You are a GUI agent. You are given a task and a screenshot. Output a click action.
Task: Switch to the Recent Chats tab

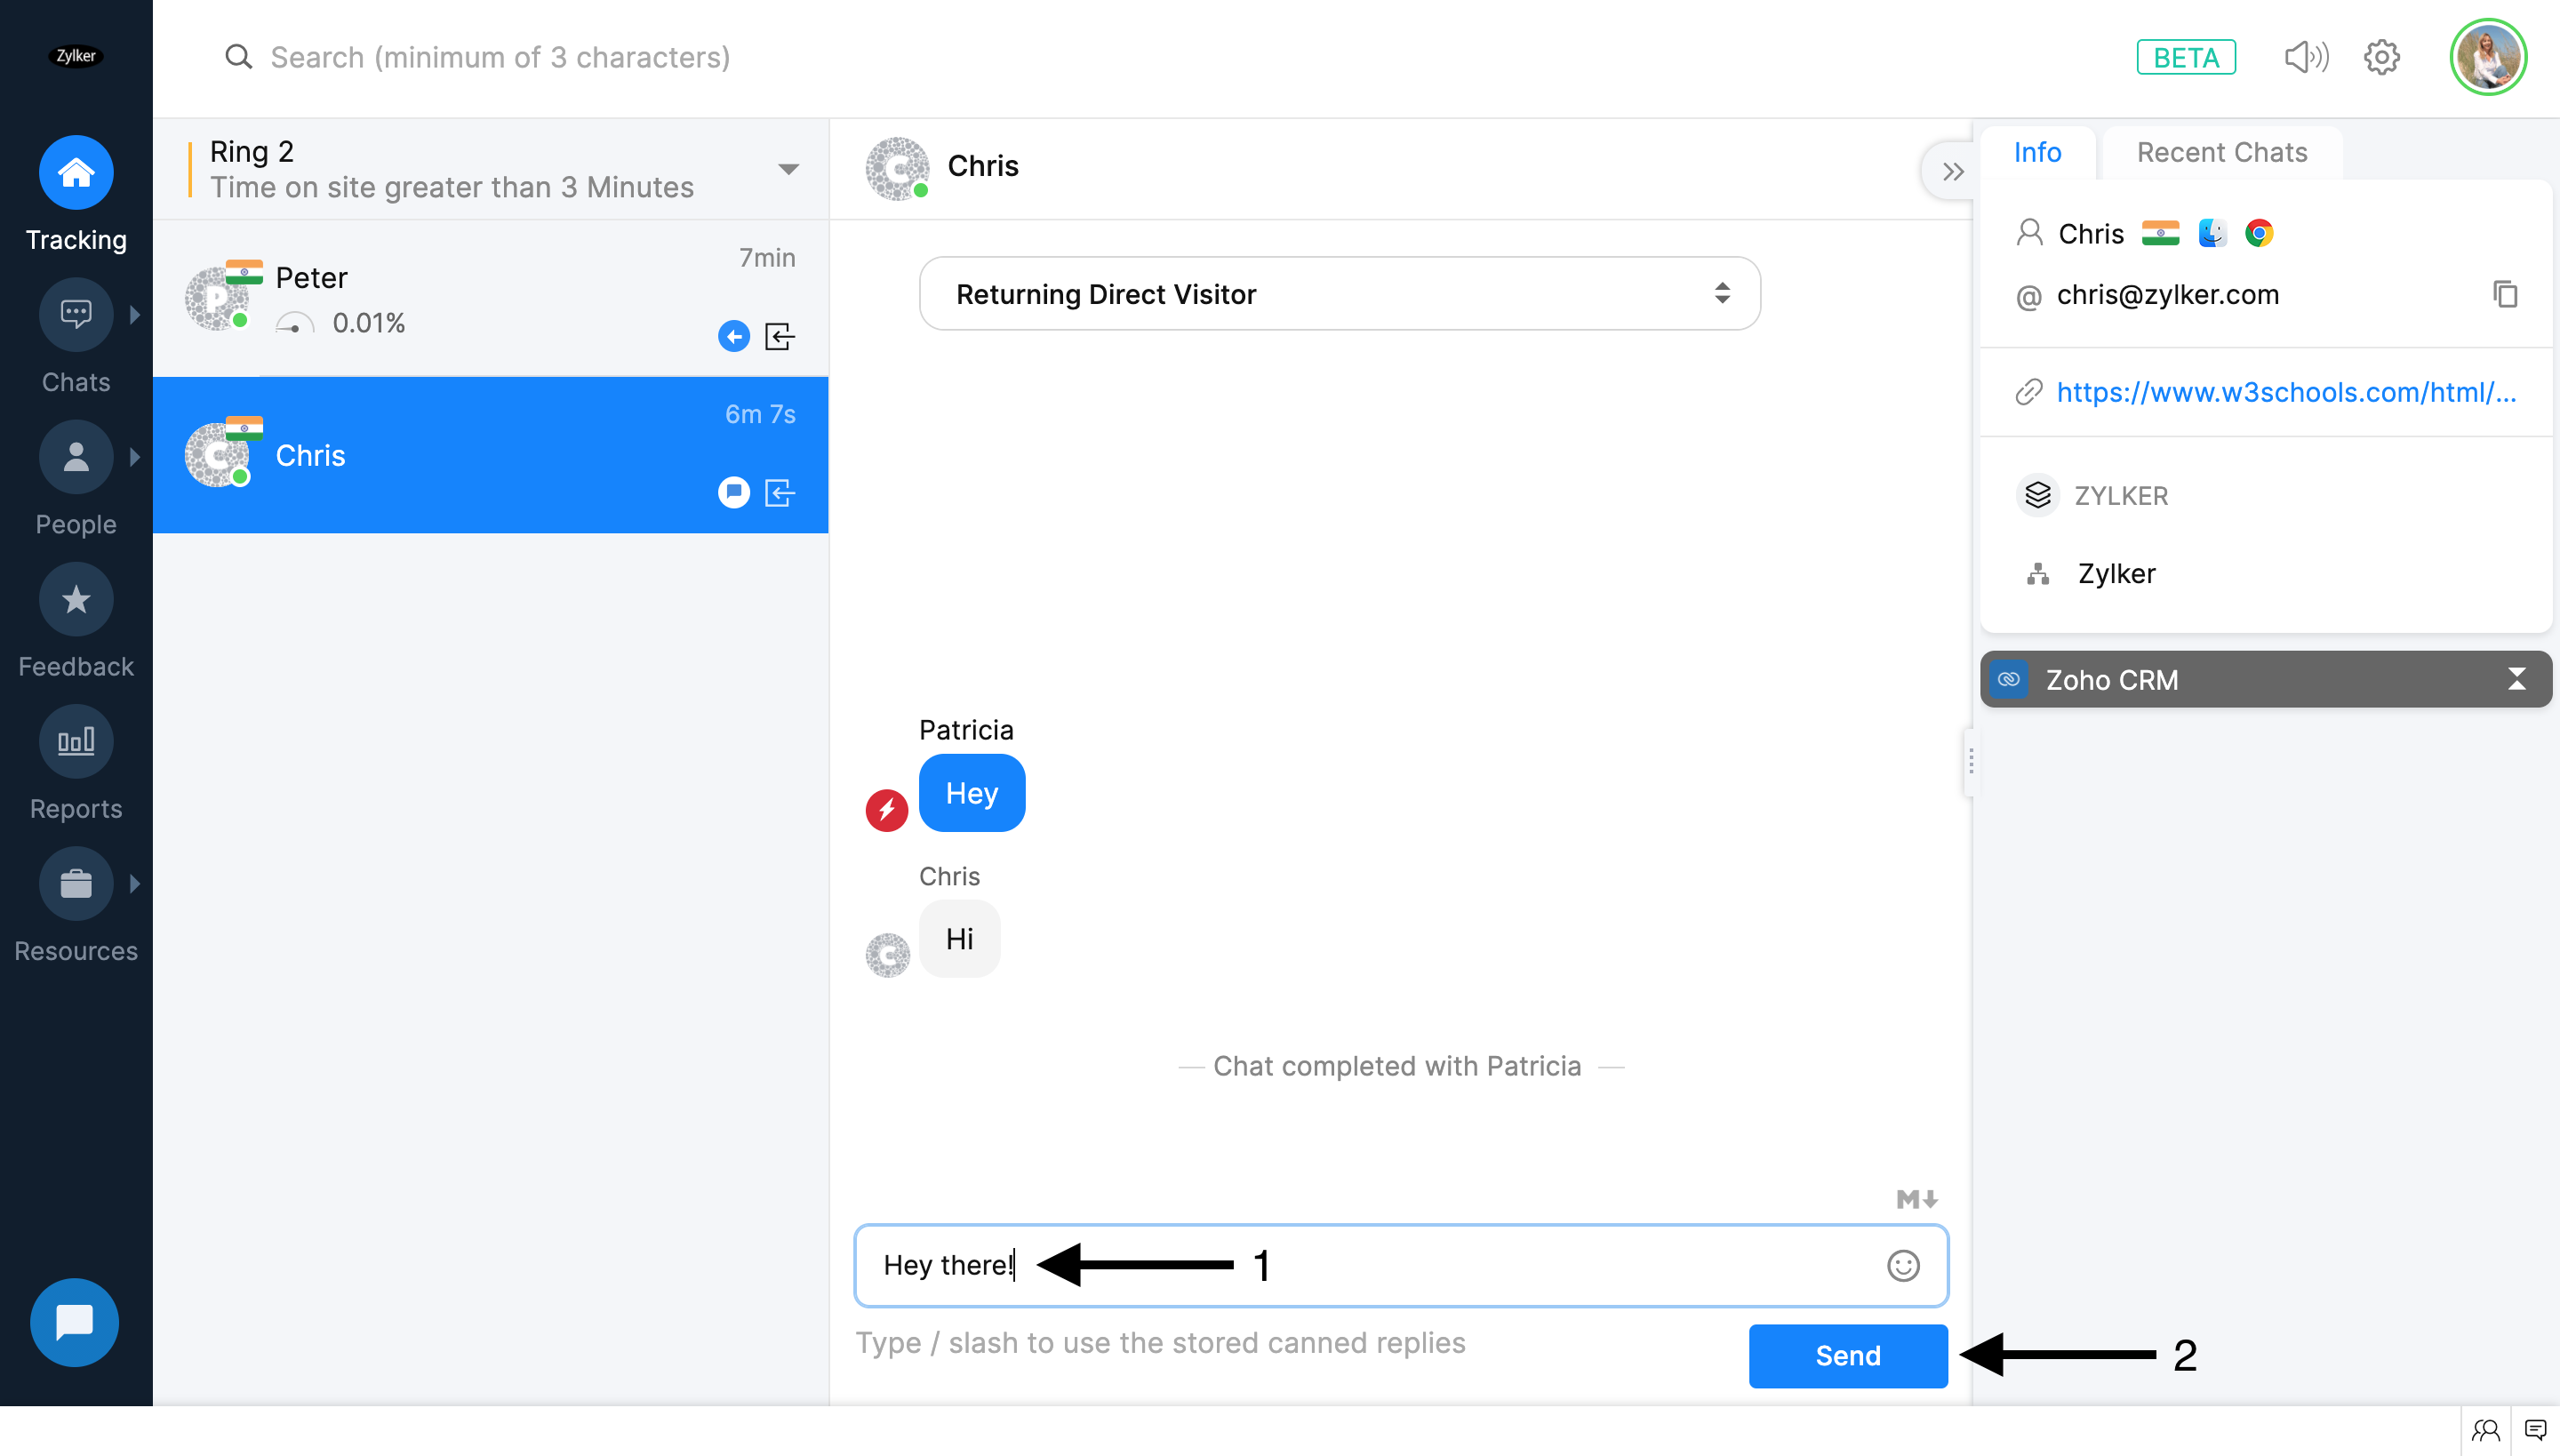[2221, 152]
